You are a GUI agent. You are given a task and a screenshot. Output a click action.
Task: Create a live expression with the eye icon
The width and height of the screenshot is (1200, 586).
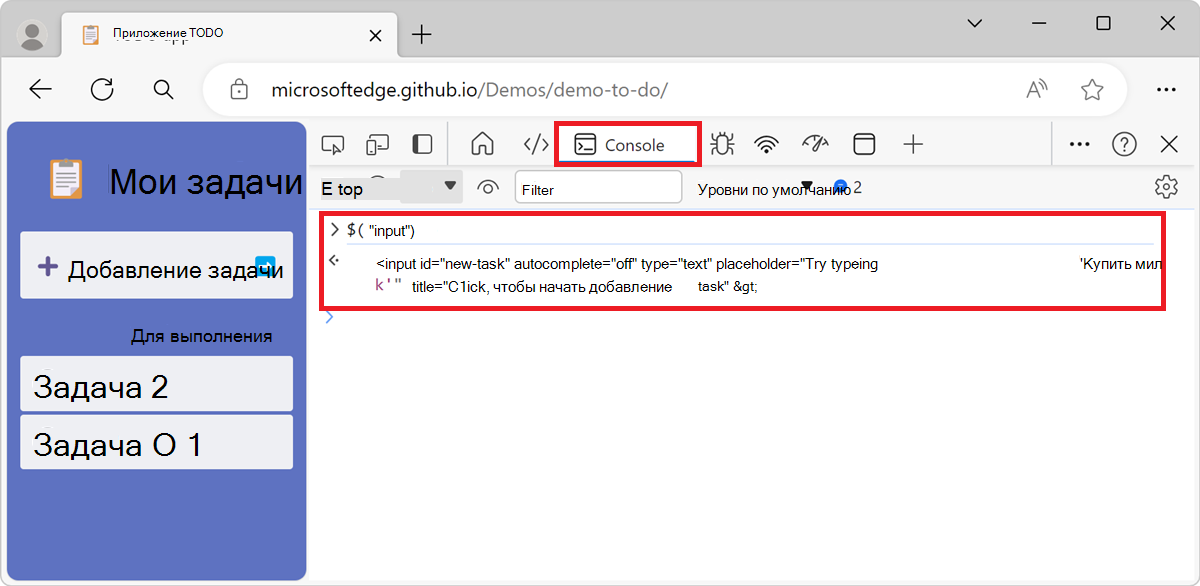[488, 187]
